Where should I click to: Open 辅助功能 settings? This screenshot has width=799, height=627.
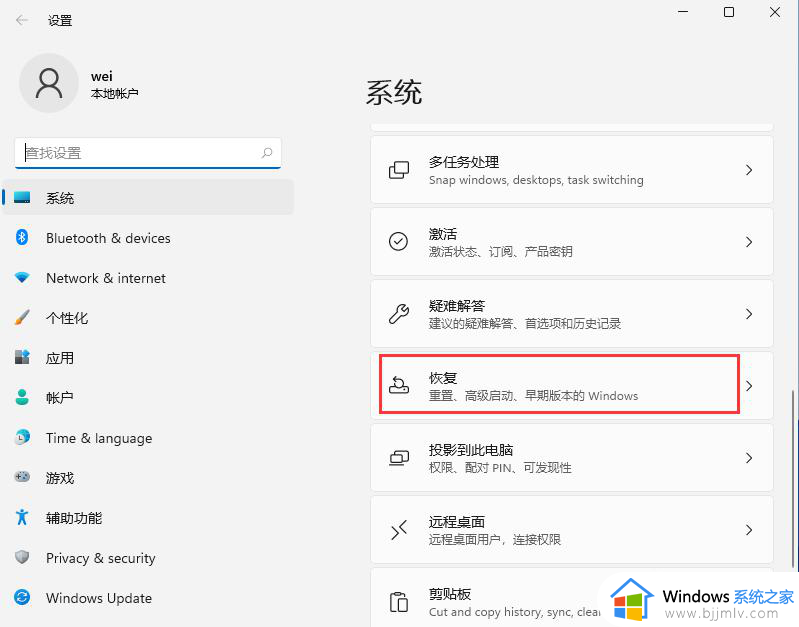pos(148,517)
